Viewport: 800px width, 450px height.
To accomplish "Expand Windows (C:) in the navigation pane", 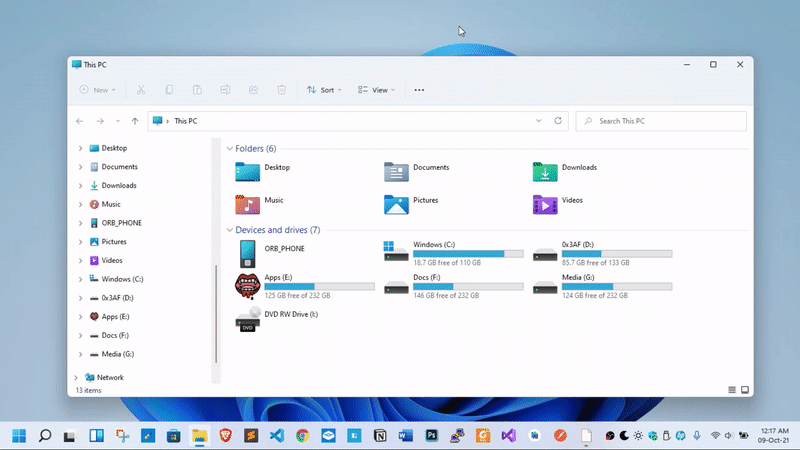I will tap(80, 279).
